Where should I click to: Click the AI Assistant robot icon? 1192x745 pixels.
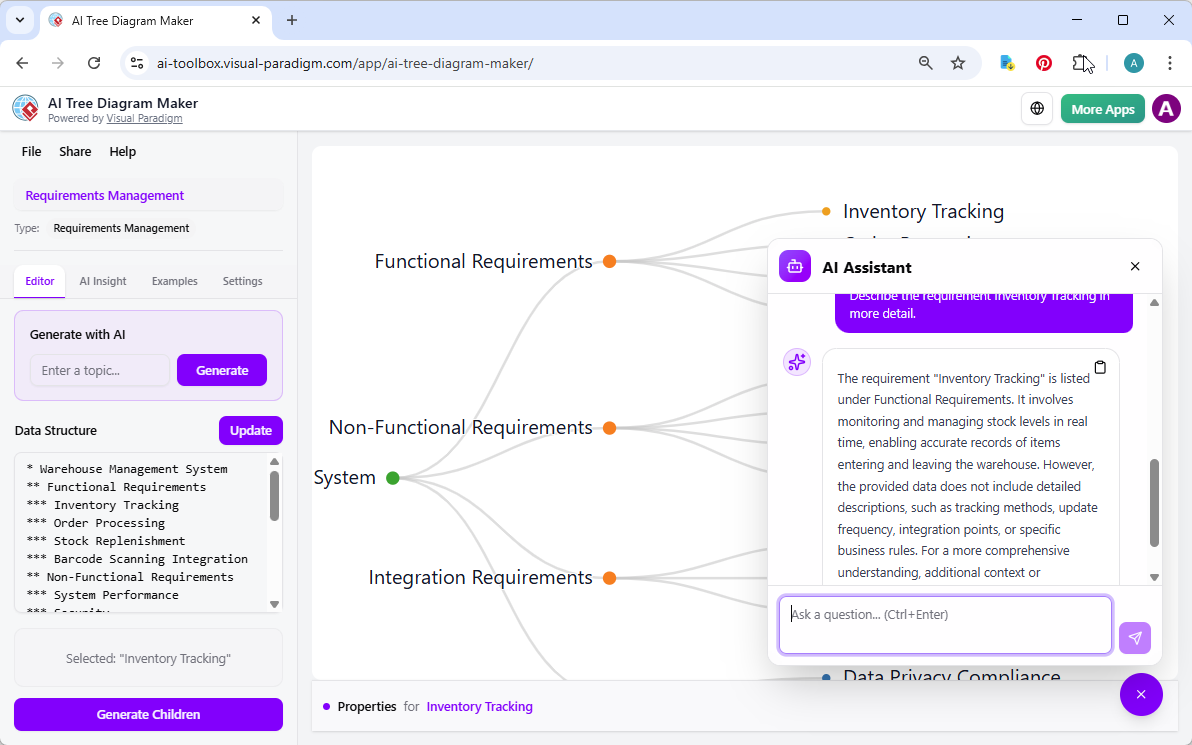[x=794, y=267]
